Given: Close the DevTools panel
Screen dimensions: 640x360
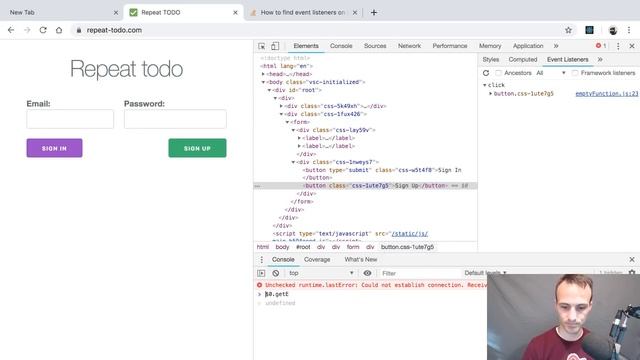Looking at the screenshot, I should coord(632,46).
